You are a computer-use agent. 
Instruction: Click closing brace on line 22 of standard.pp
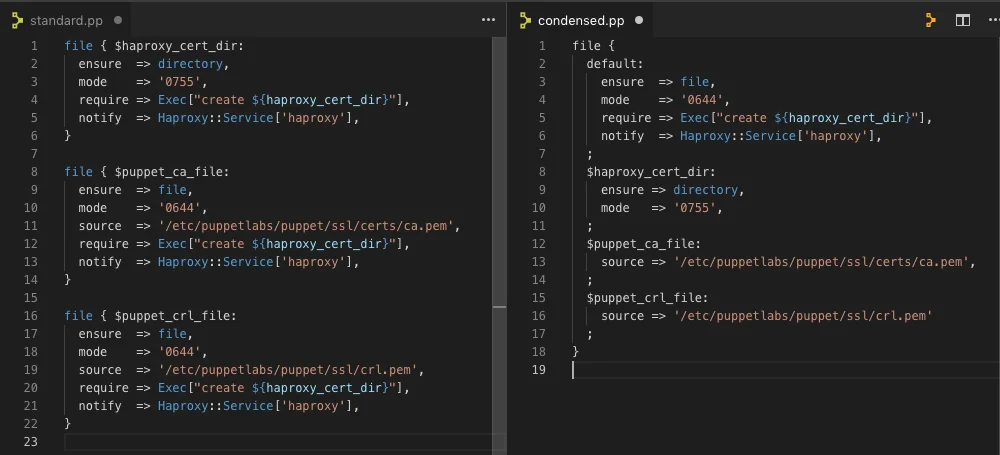(68, 424)
